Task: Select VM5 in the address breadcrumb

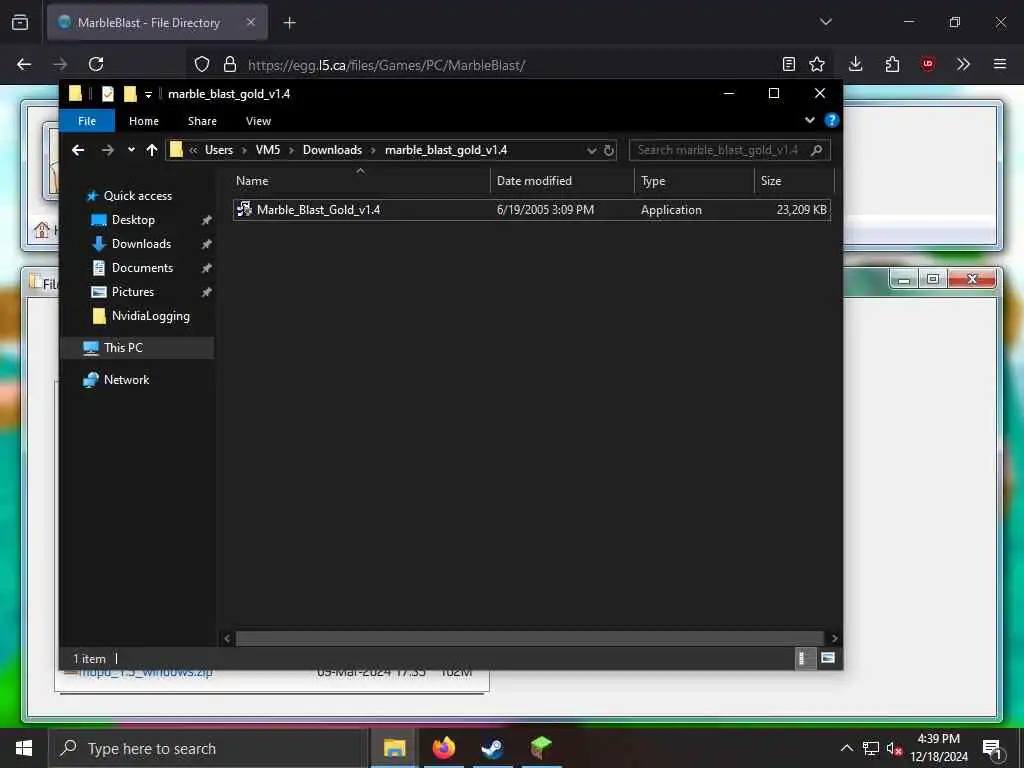Action: point(268,150)
